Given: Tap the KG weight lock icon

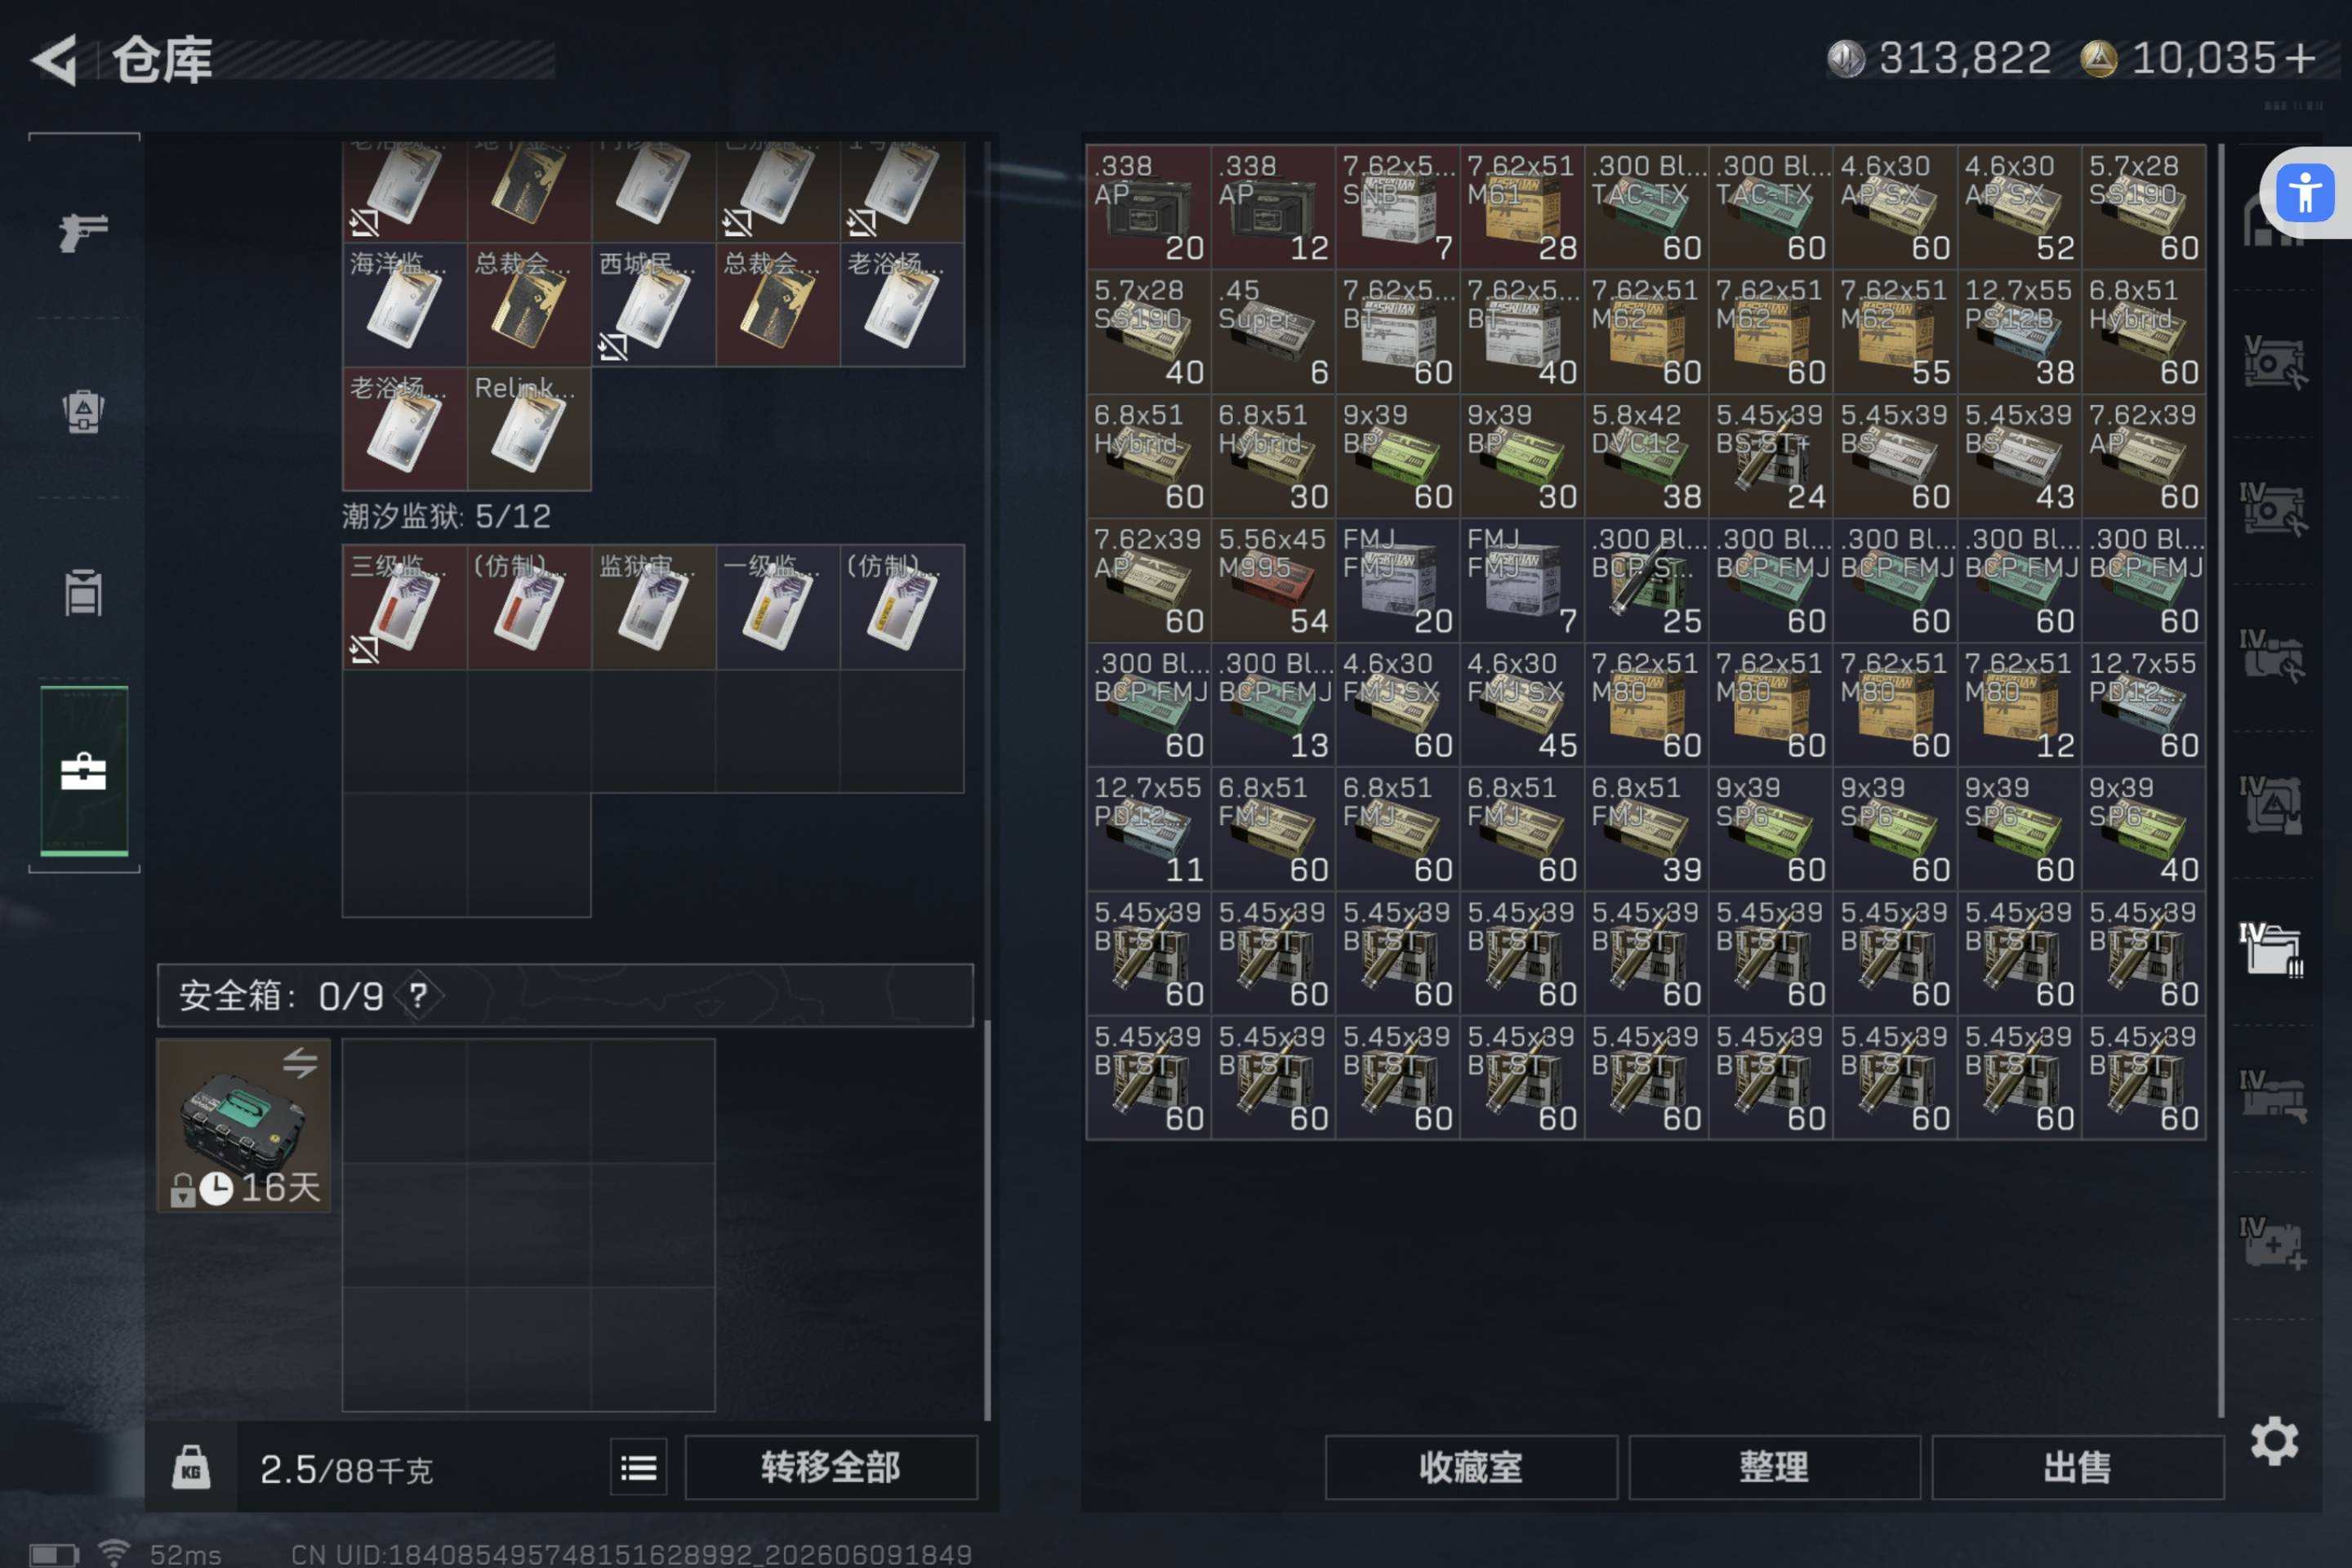Looking at the screenshot, I should click(x=191, y=1468).
